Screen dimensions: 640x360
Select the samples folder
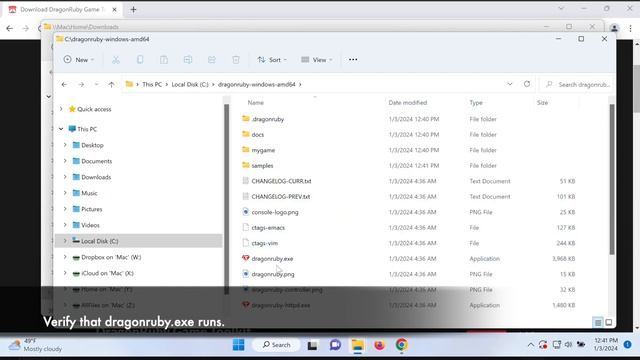point(262,166)
